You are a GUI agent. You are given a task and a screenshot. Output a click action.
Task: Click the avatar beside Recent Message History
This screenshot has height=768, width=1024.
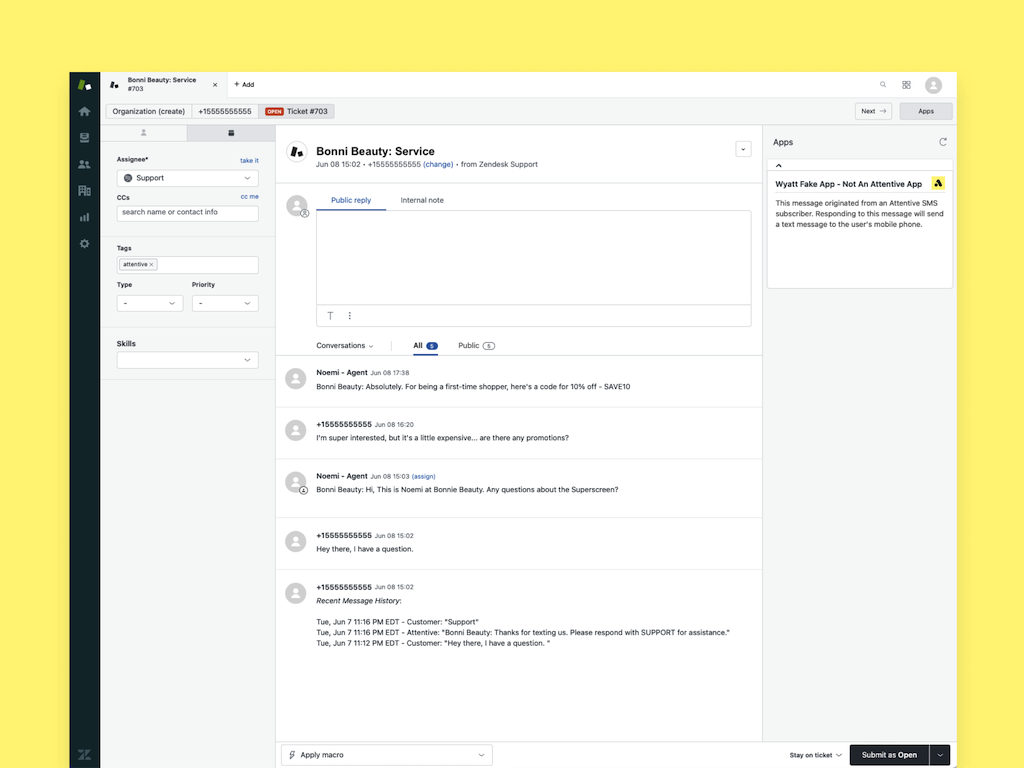(296, 593)
